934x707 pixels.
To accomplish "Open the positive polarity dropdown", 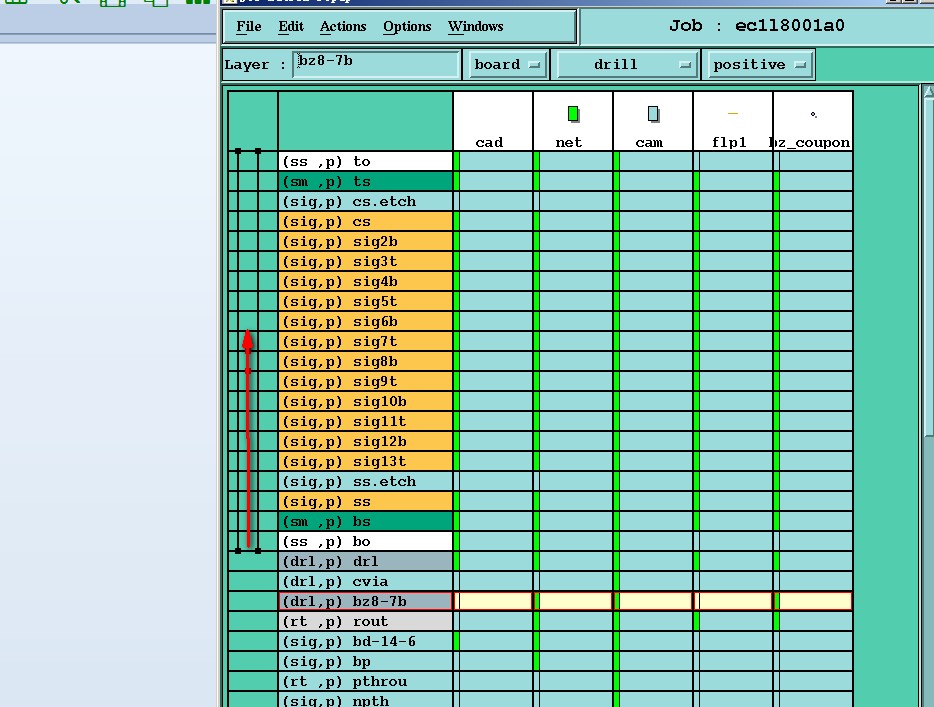I will (759, 64).
